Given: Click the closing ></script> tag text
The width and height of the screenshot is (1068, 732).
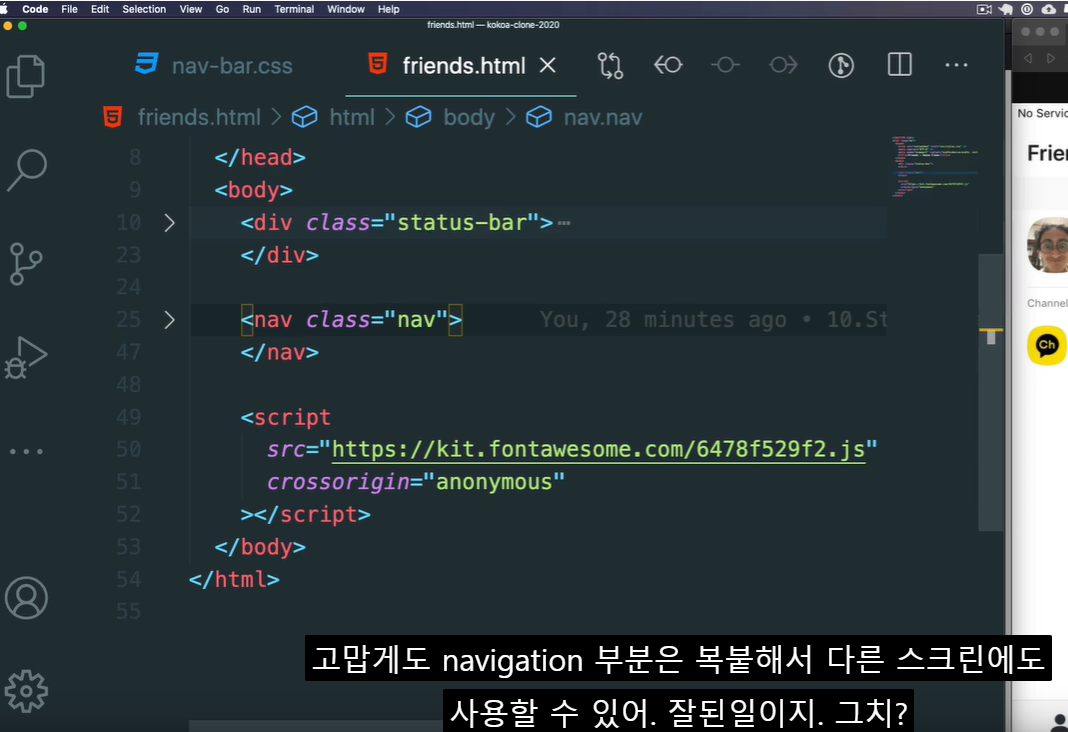Looking at the screenshot, I should (306, 515).
